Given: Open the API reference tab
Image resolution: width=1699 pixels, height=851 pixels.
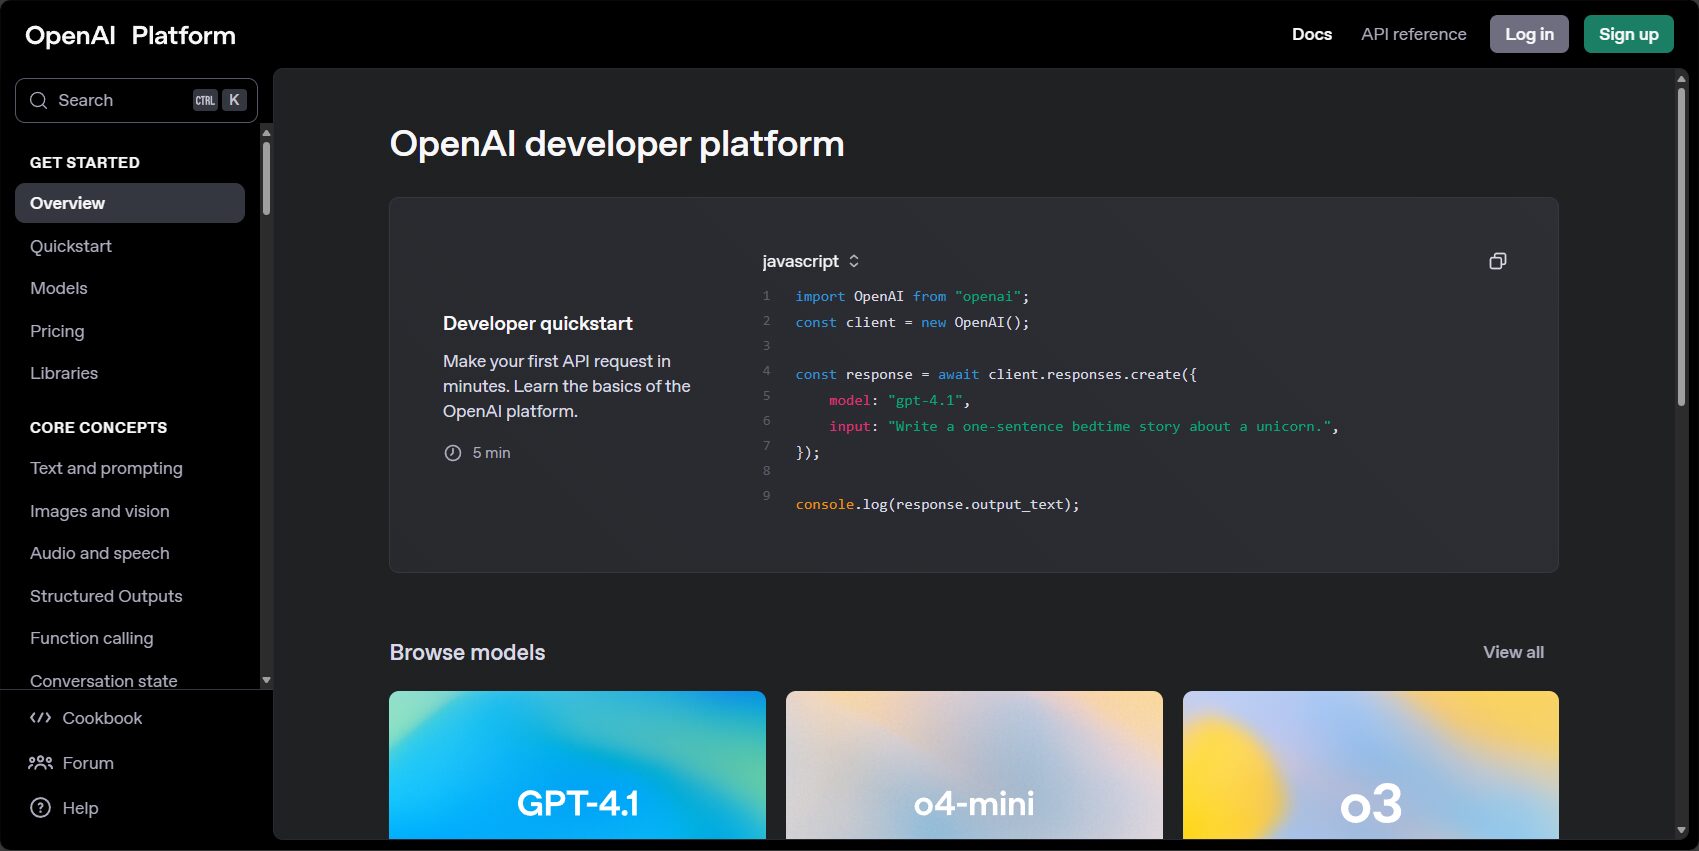Looking at the screenshot, I should pyautogui.click(x=1414, y=34).
